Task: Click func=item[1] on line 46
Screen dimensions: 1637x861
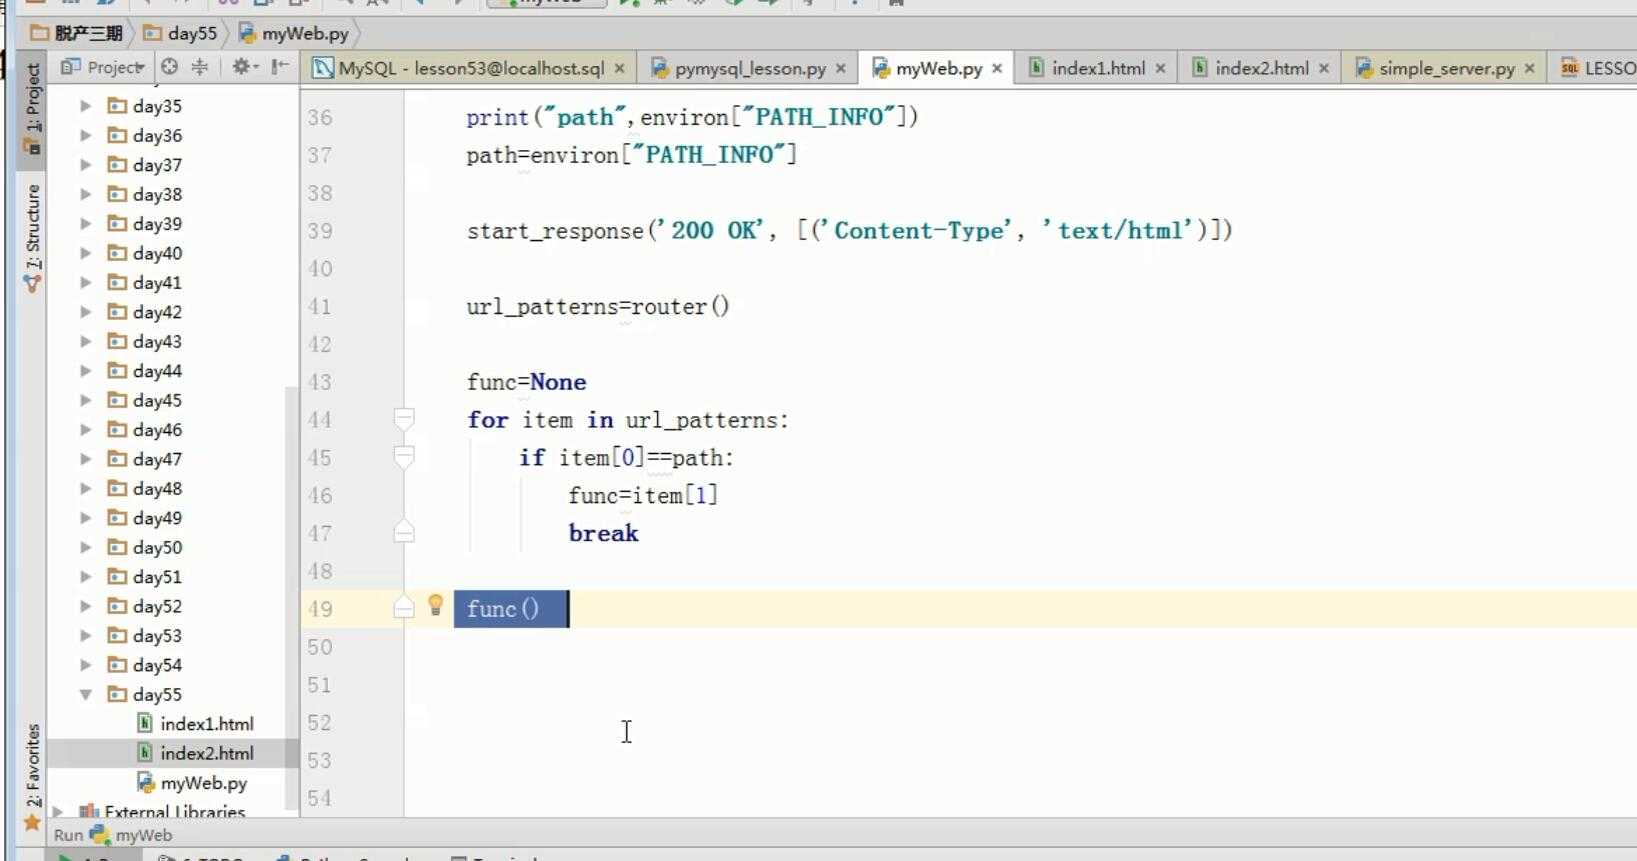Action: pyautogui.click(x=643, y=495)
